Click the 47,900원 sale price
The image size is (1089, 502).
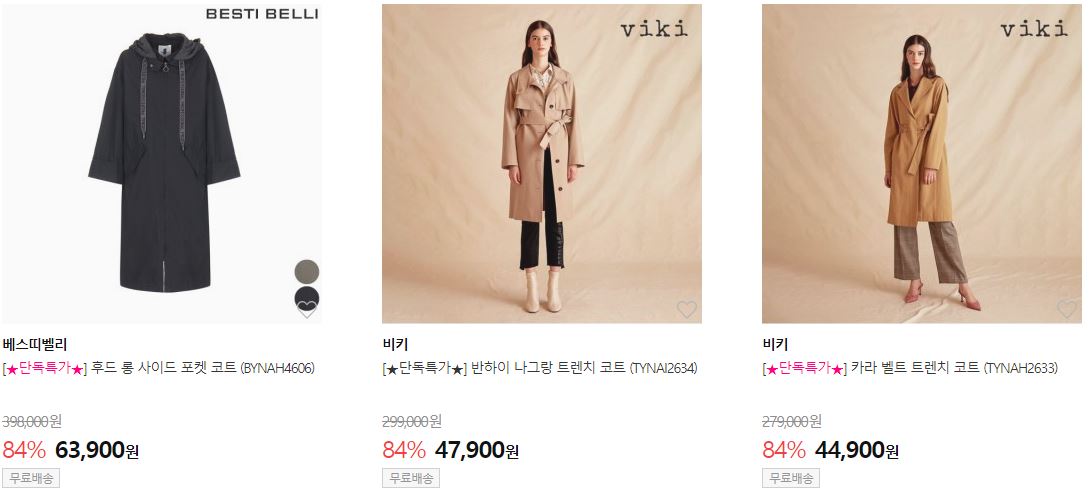coord(477,451)
